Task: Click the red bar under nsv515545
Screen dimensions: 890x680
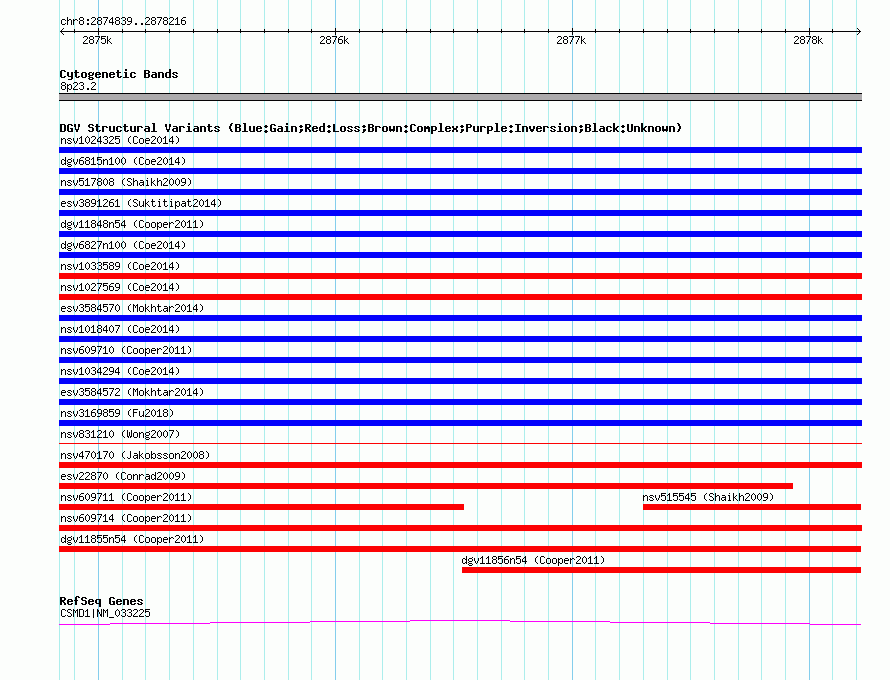Action: (x=752, y=507)
